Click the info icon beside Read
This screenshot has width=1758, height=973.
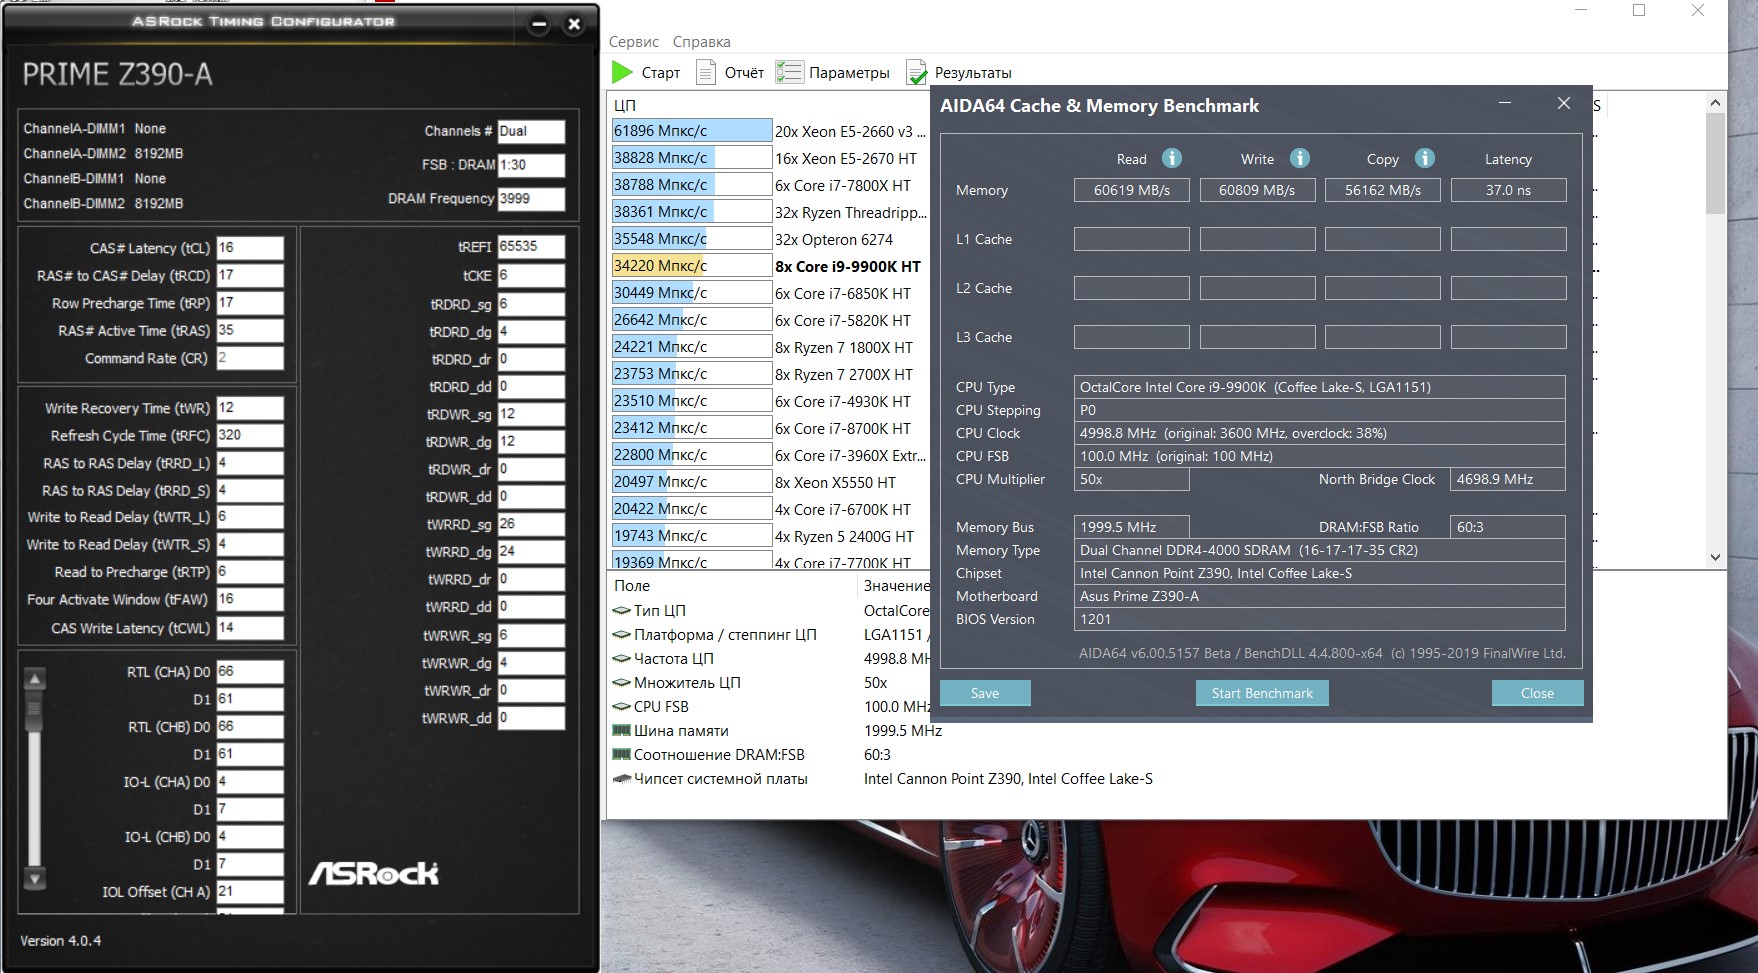[1172, 158]
